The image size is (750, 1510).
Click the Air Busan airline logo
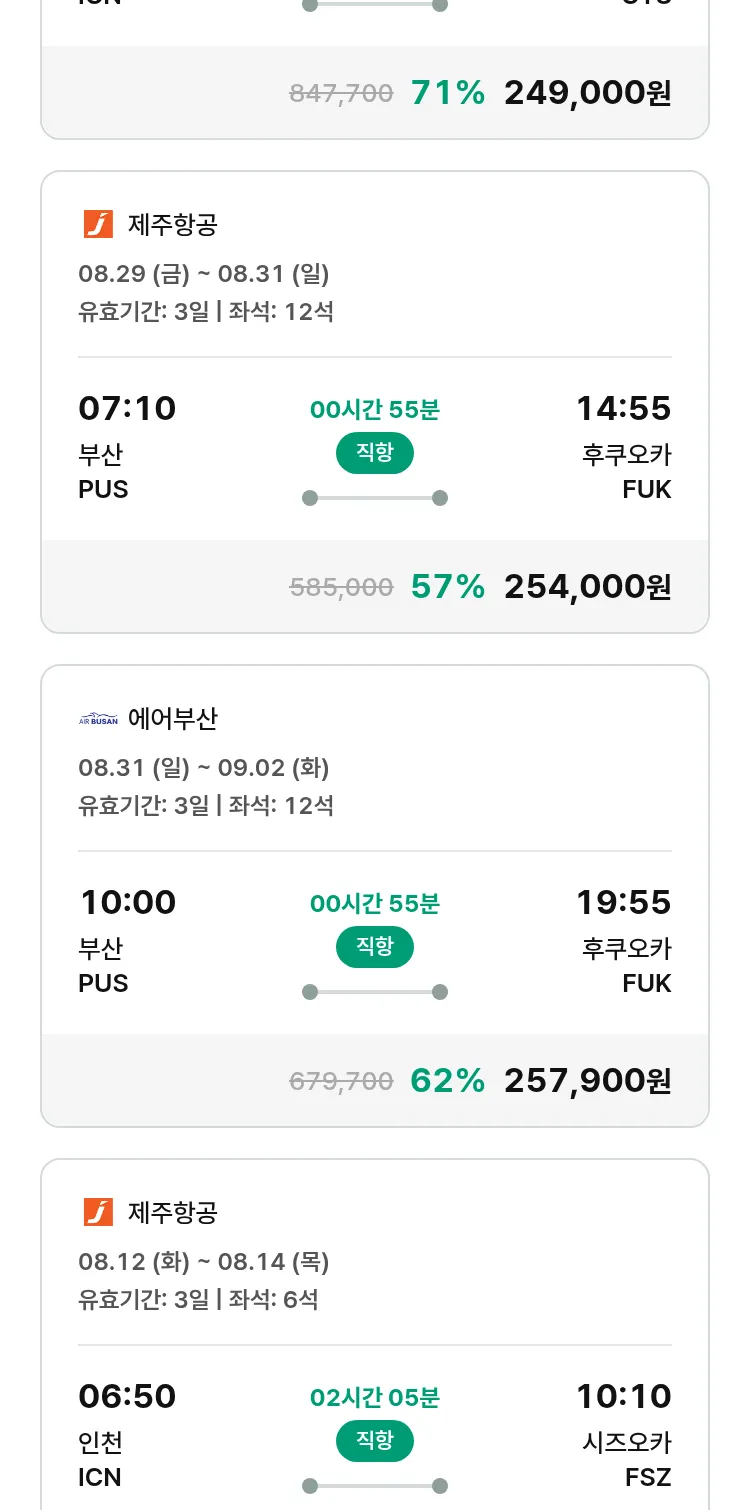coord(98,719)
